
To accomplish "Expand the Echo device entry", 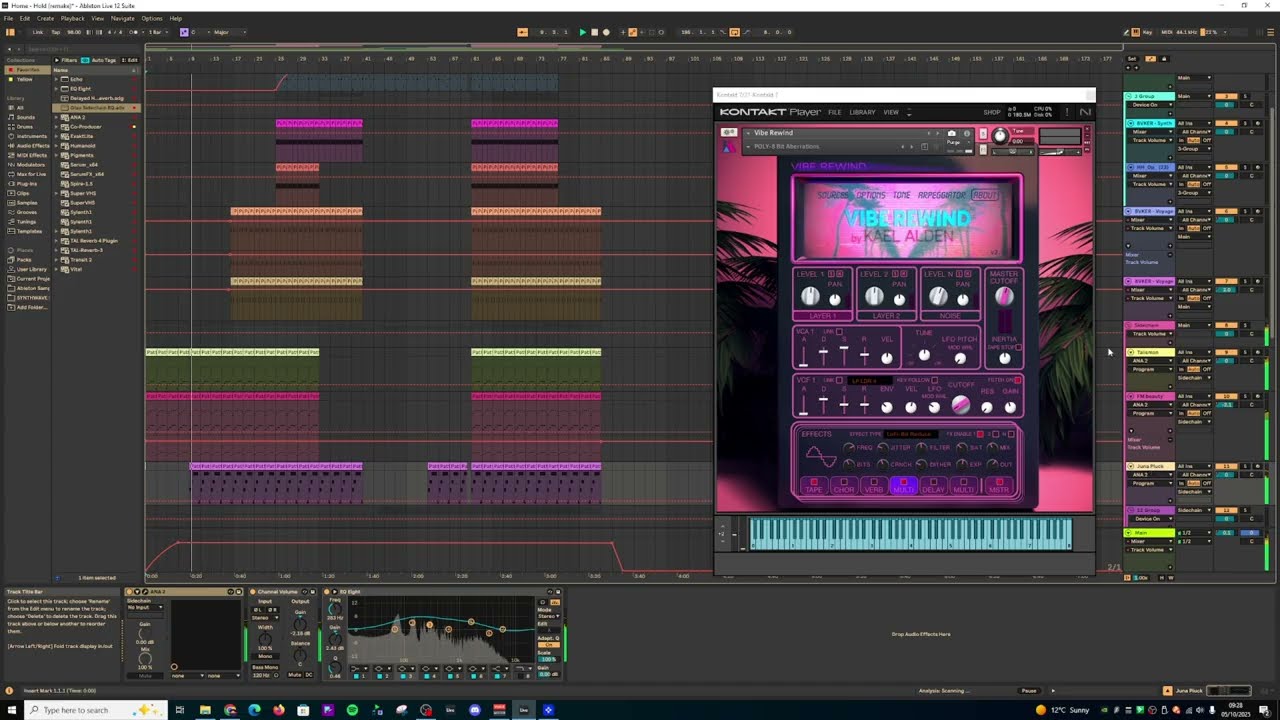I will [x=57, y=79].
